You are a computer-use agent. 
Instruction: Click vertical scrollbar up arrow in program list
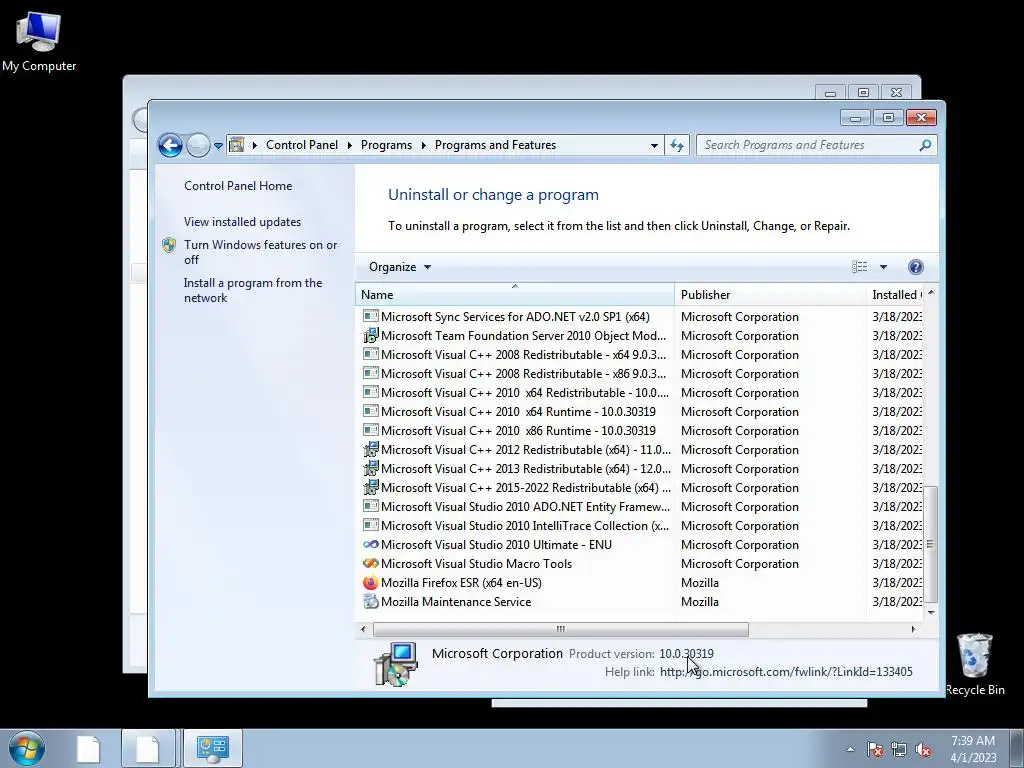tap(931, 293)
